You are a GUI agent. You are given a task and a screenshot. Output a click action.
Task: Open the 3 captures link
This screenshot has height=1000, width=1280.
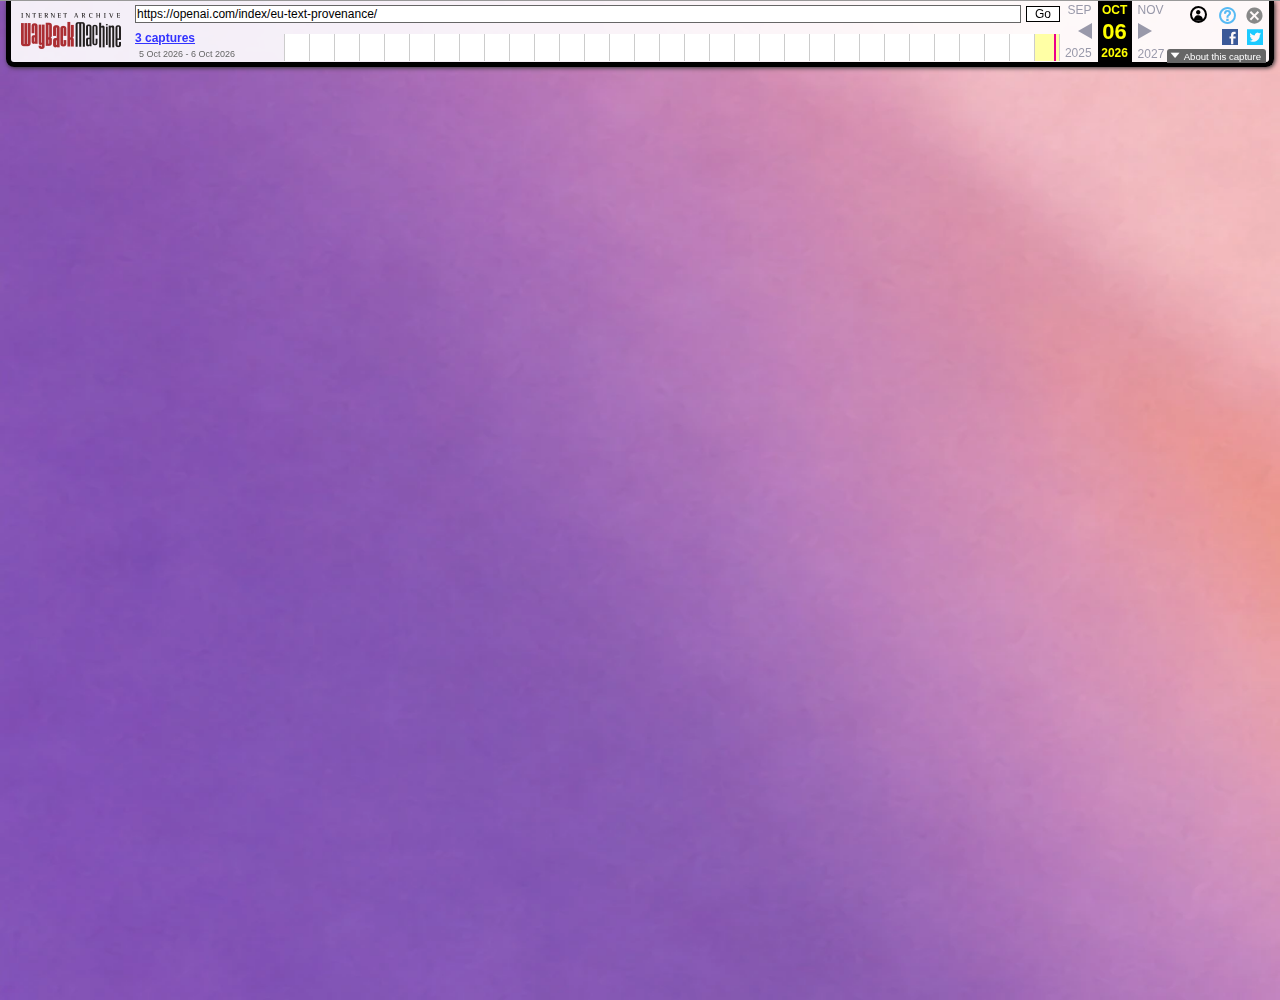pos(165,38)
